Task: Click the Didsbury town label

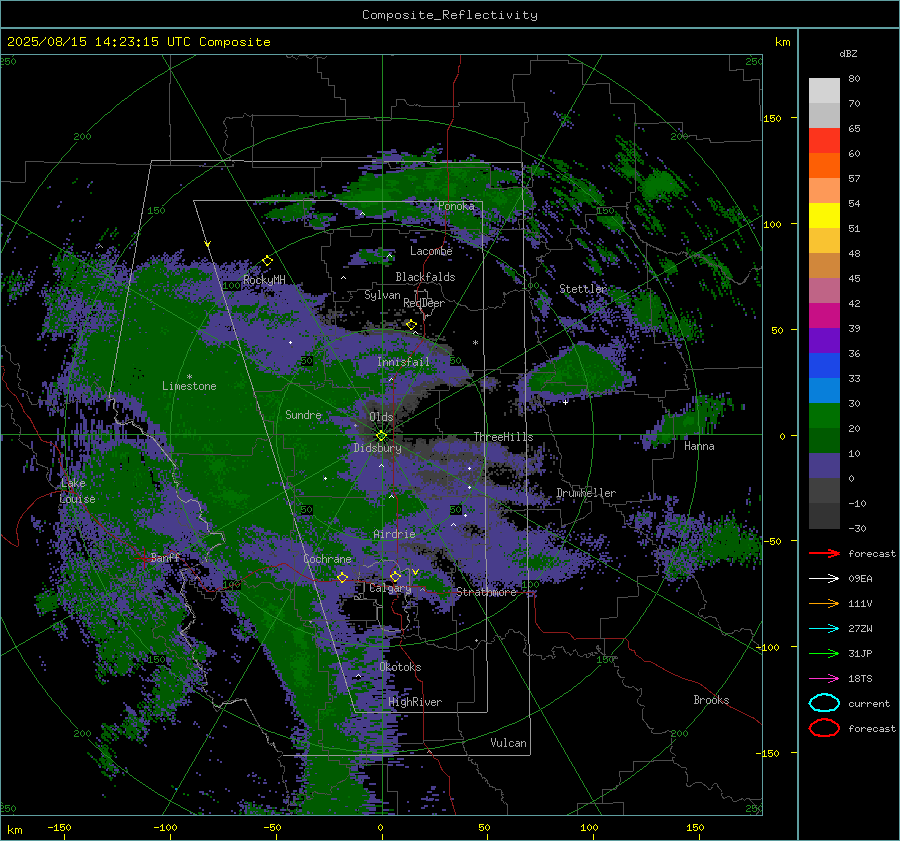Action: point(378,448)
